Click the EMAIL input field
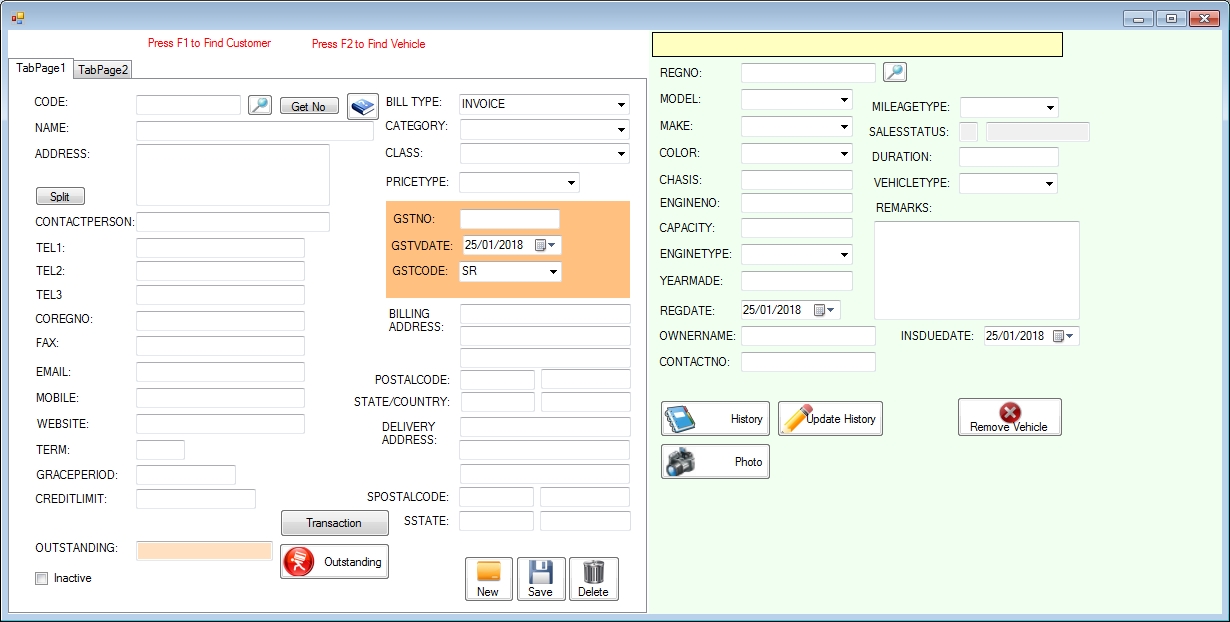This screenshot has width=1230, height=622. coord(220,372)
